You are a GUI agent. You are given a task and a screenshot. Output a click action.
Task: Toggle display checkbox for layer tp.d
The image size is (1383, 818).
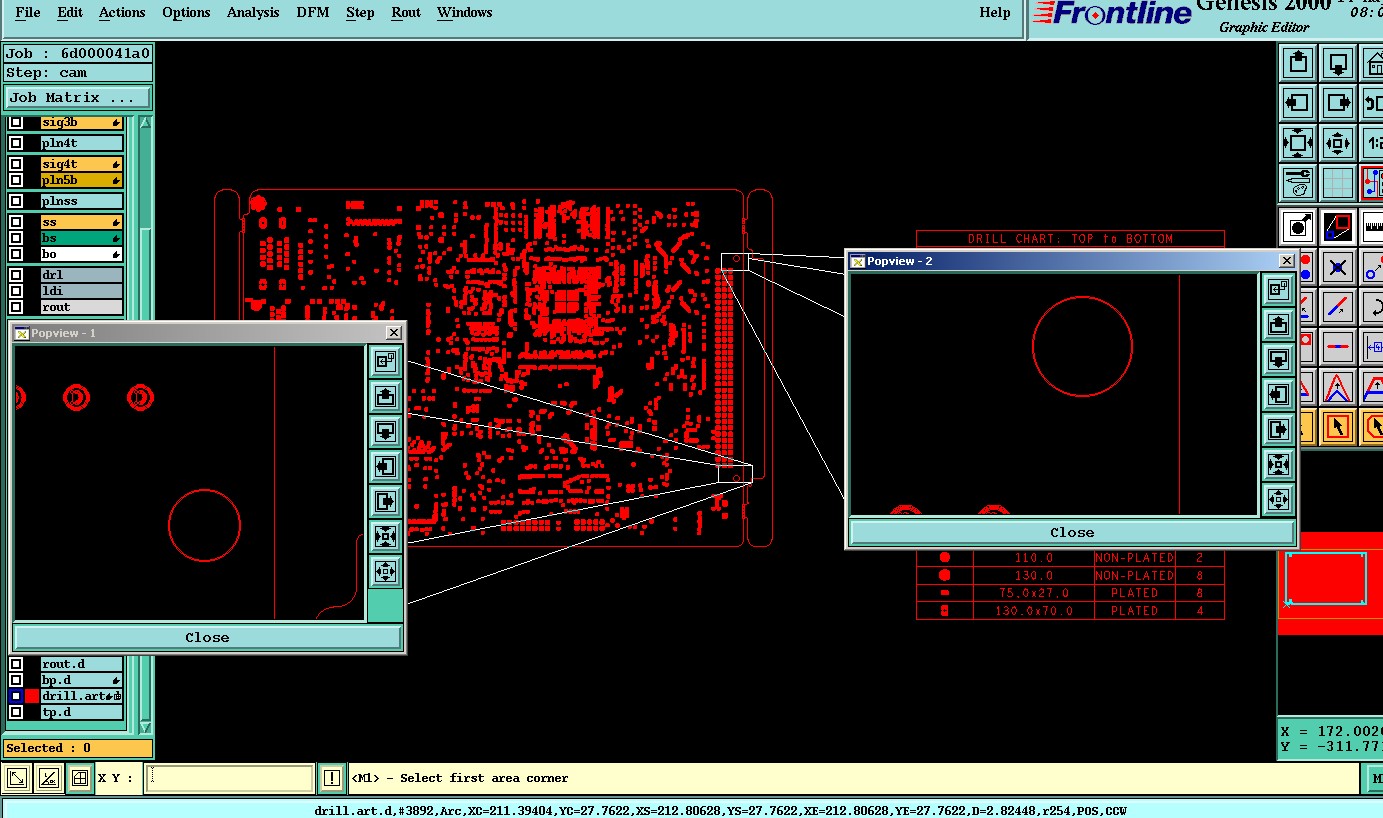(16, 712)
